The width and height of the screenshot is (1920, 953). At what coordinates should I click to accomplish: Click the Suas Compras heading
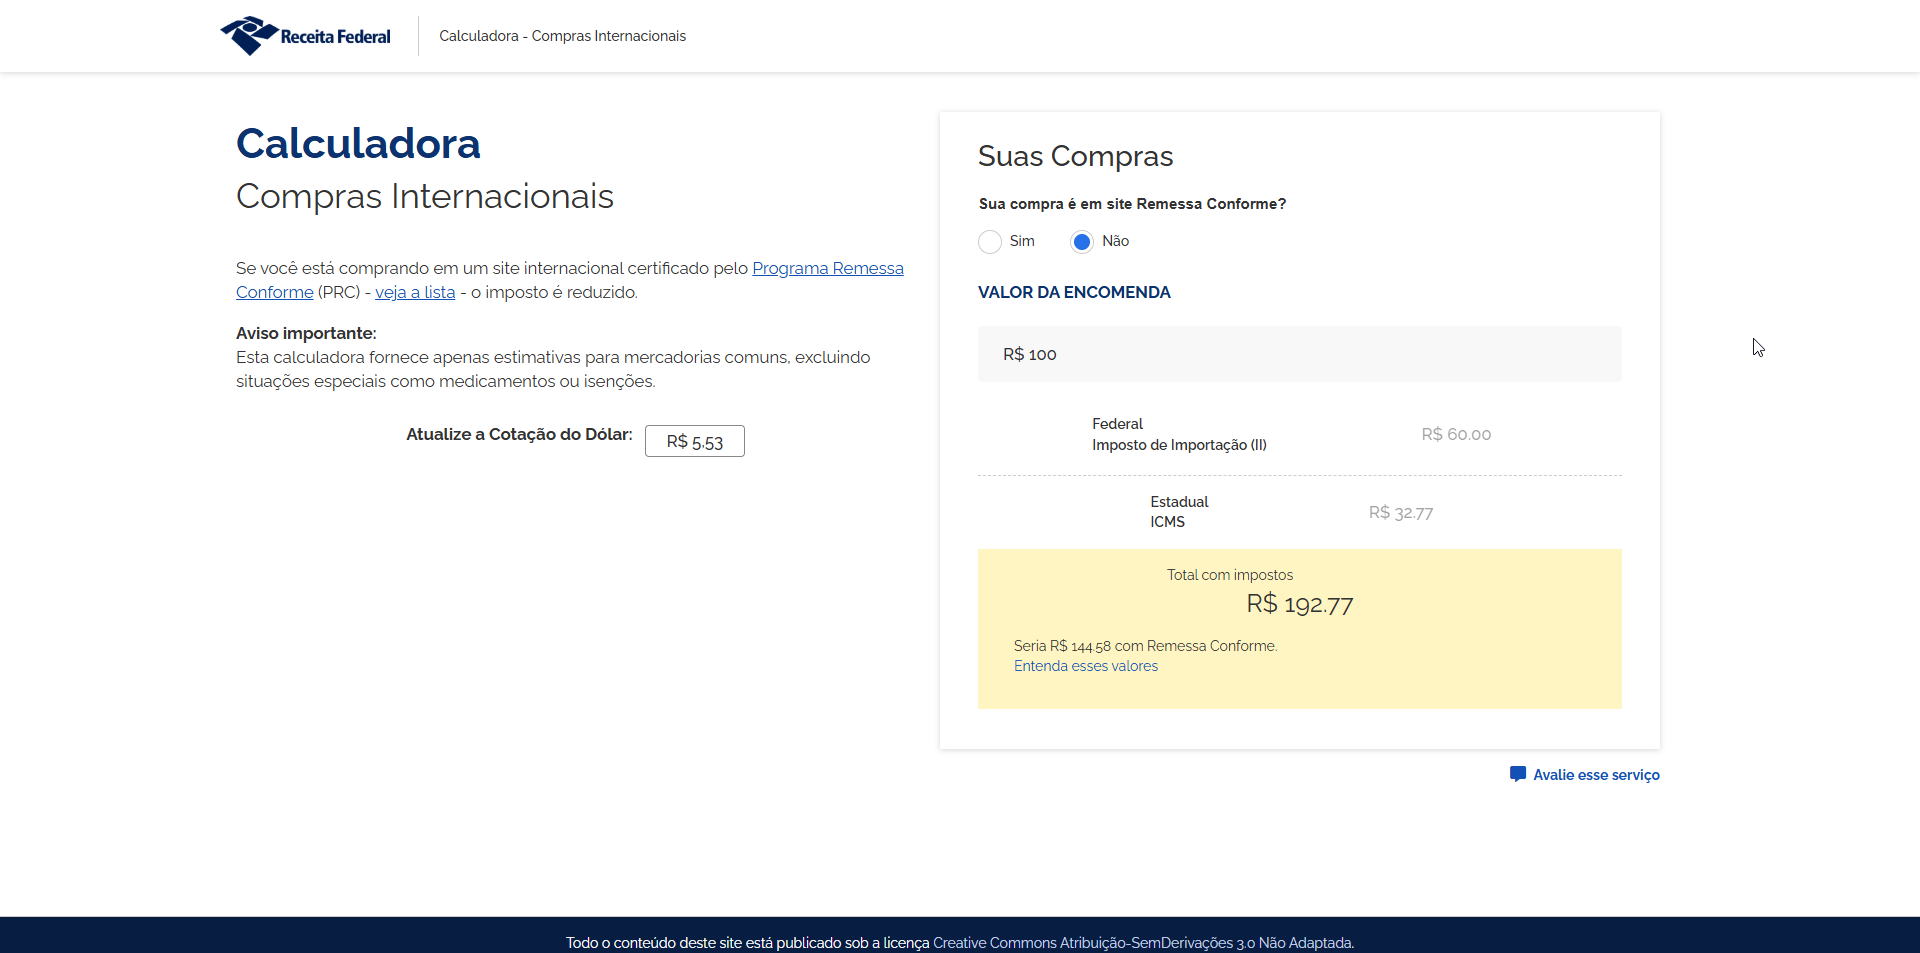click(x=1075, y=156)
